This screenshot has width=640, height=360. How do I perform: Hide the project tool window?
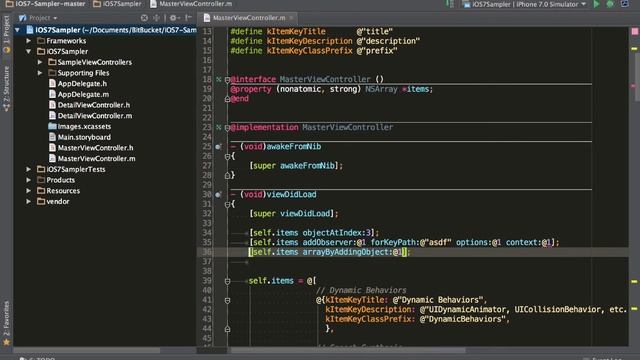coord(188,18)
